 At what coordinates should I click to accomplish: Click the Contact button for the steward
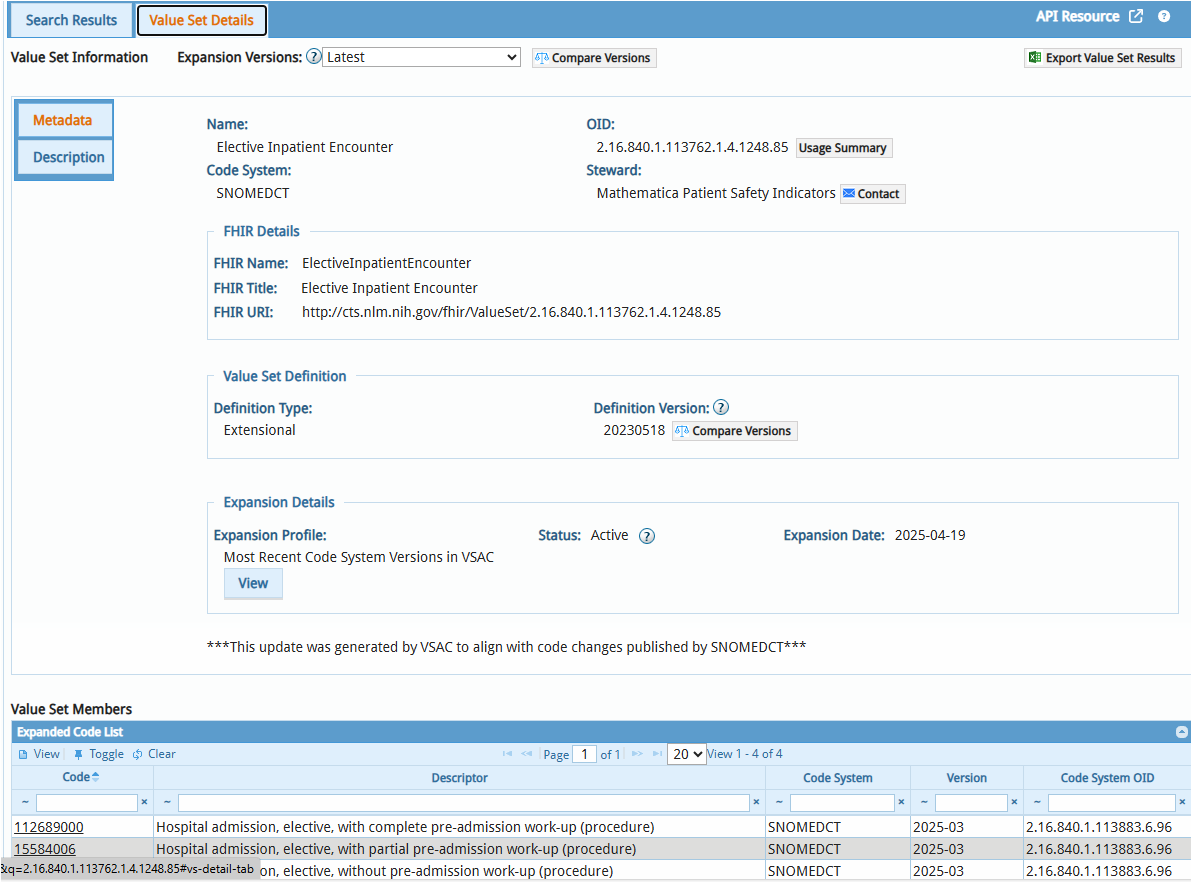point(872,194)
